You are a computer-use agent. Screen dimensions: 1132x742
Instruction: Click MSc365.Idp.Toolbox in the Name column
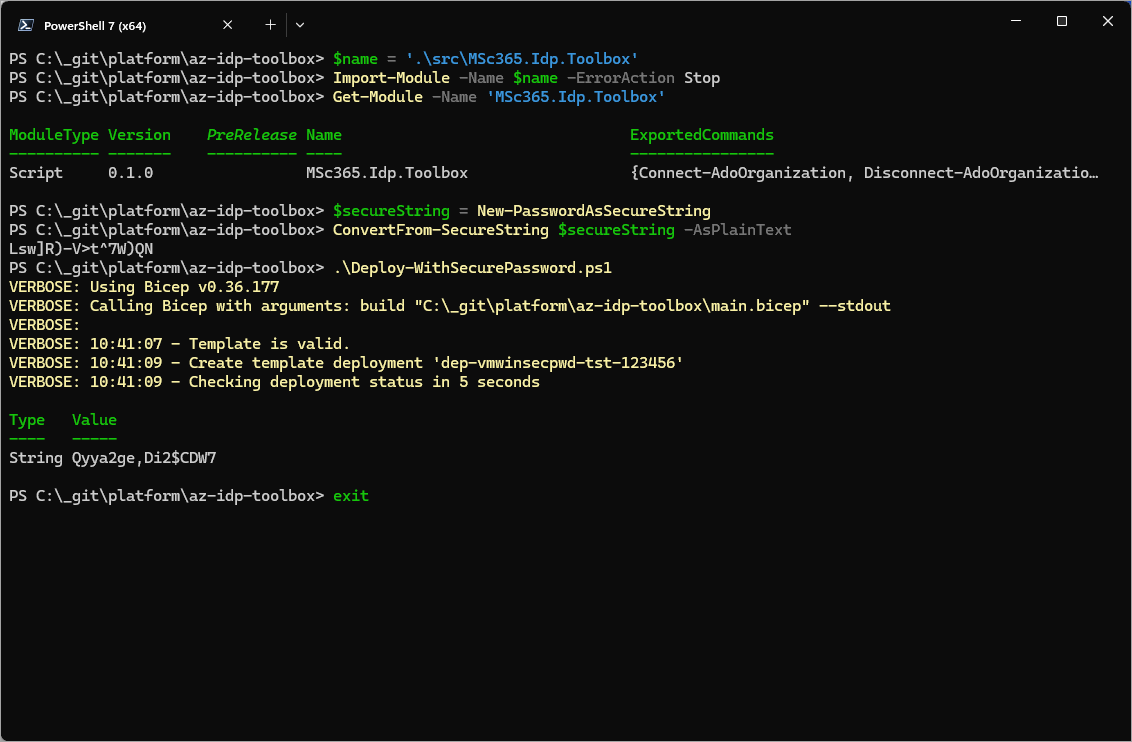coord(386,173)
